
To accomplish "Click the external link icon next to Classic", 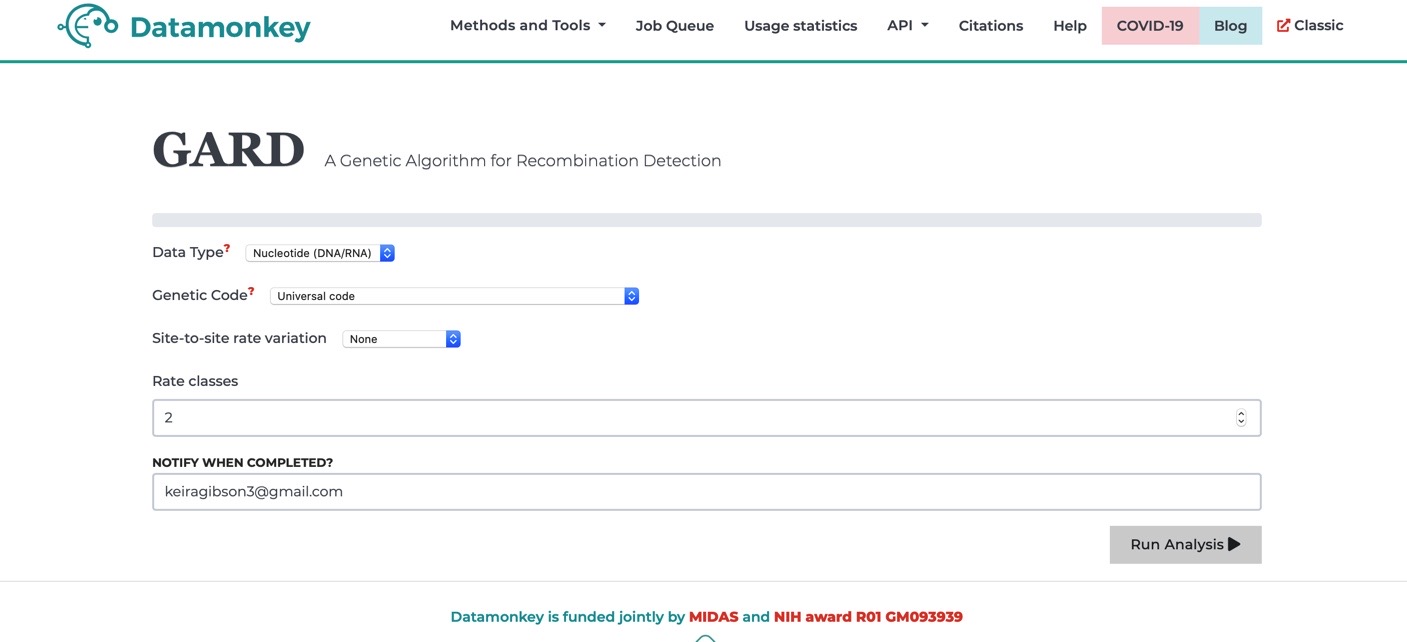I will [x=1283, y=24].
